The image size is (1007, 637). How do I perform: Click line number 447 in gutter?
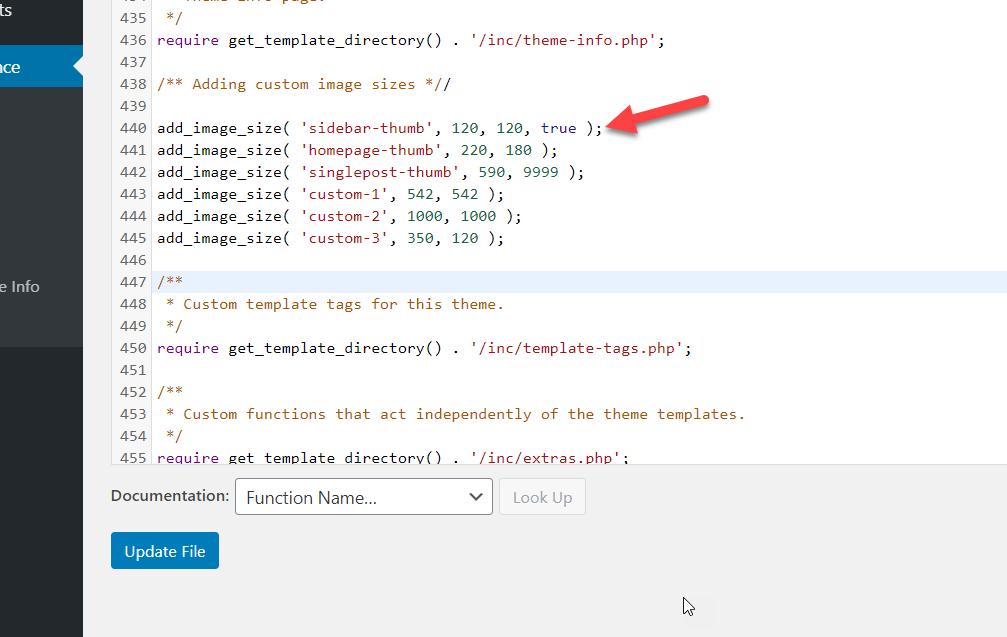[133, 282]
